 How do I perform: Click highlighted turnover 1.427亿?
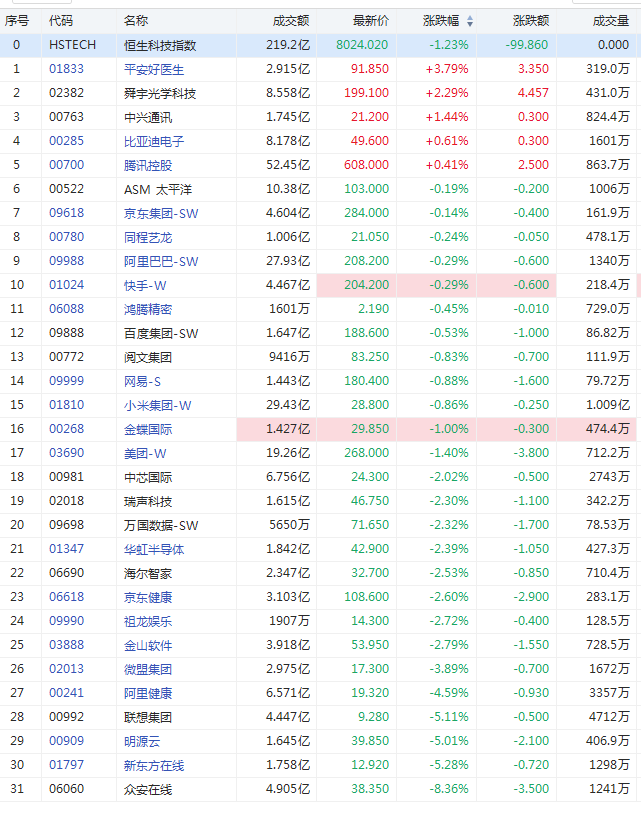pos(288,429)
